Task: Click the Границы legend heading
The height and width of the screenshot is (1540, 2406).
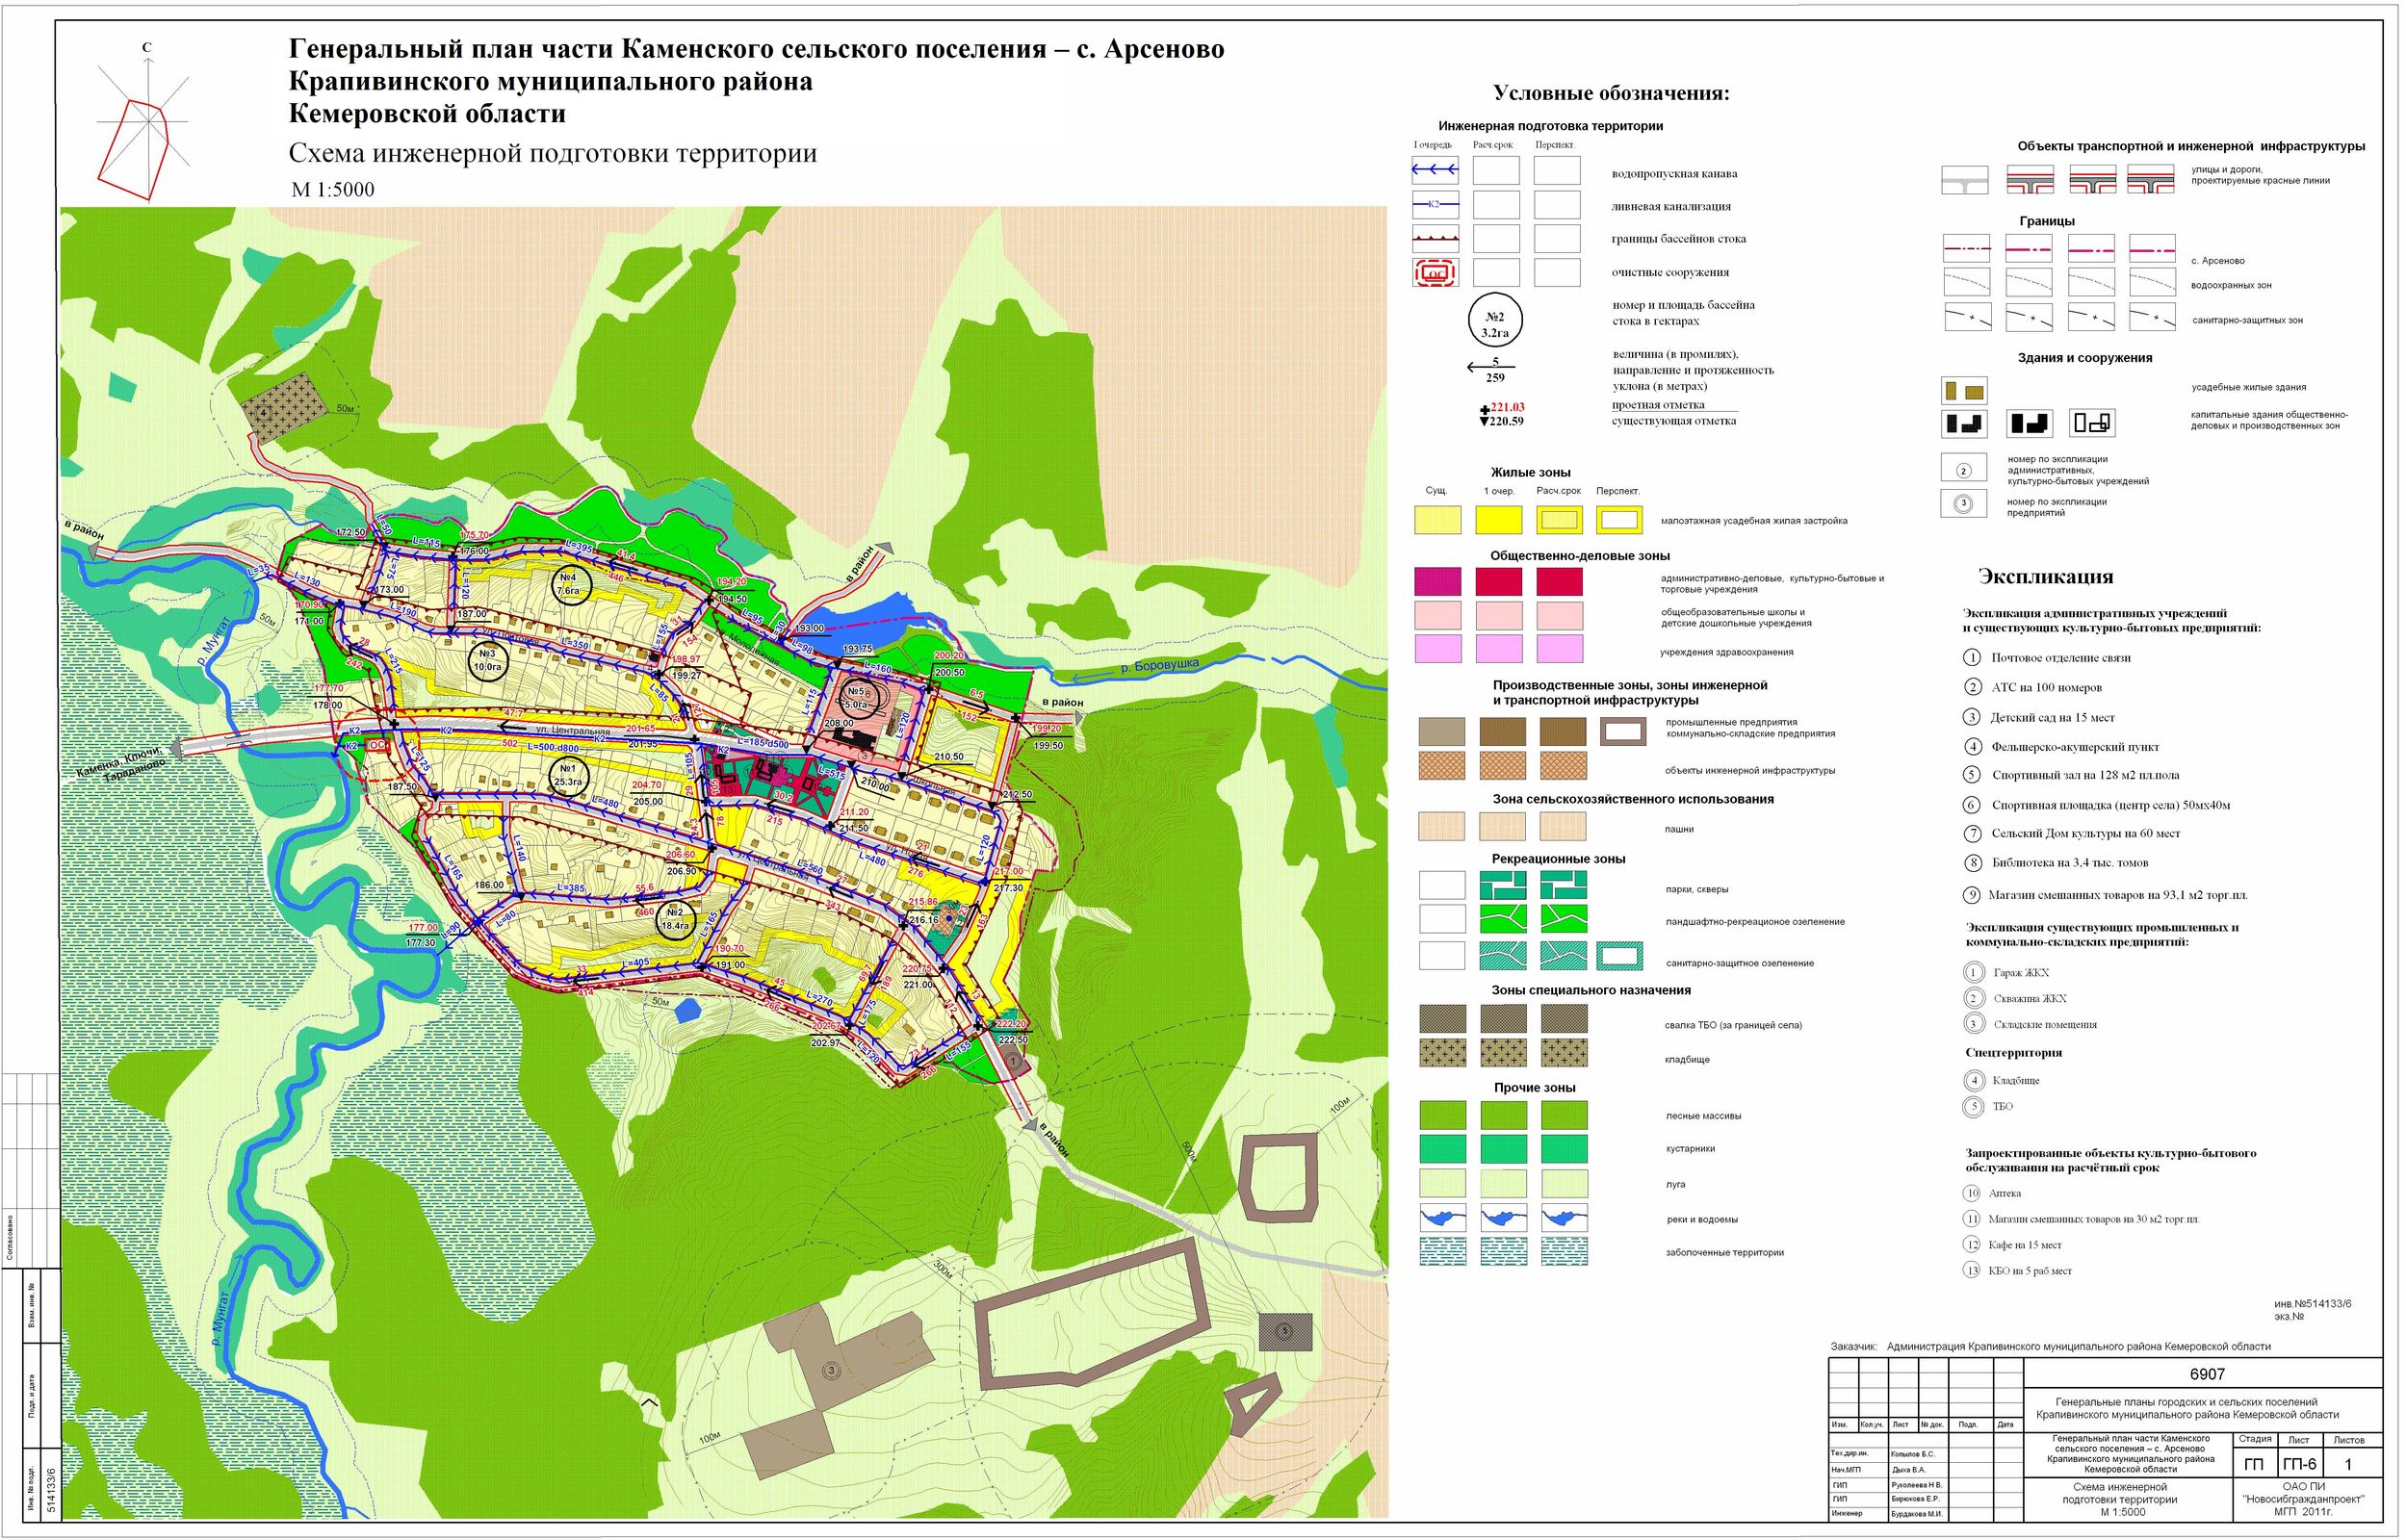Action: click(x=2047, y=221)
